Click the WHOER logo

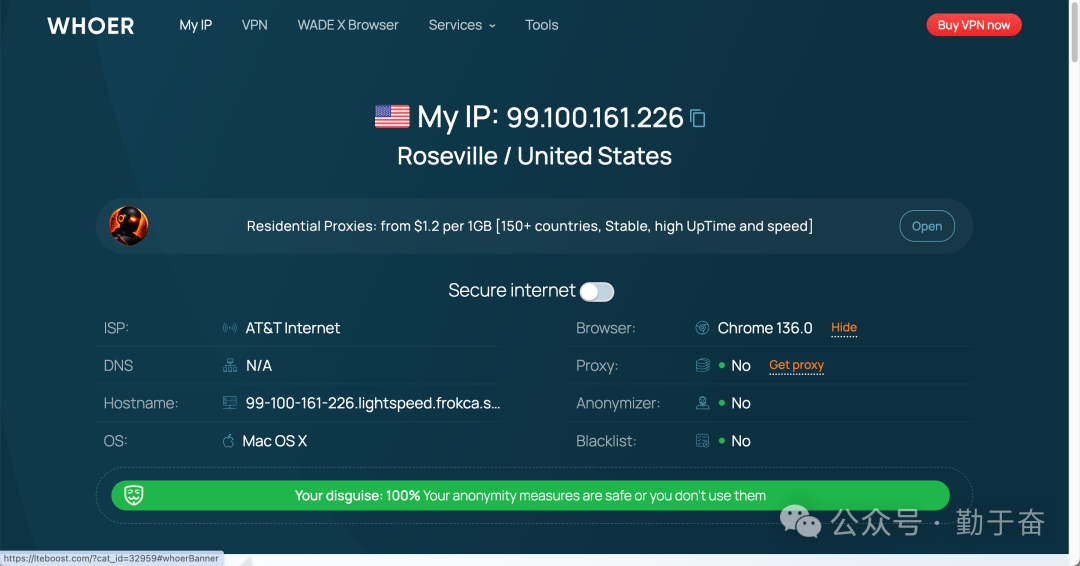pyautogui.click(x=90, y=25)
